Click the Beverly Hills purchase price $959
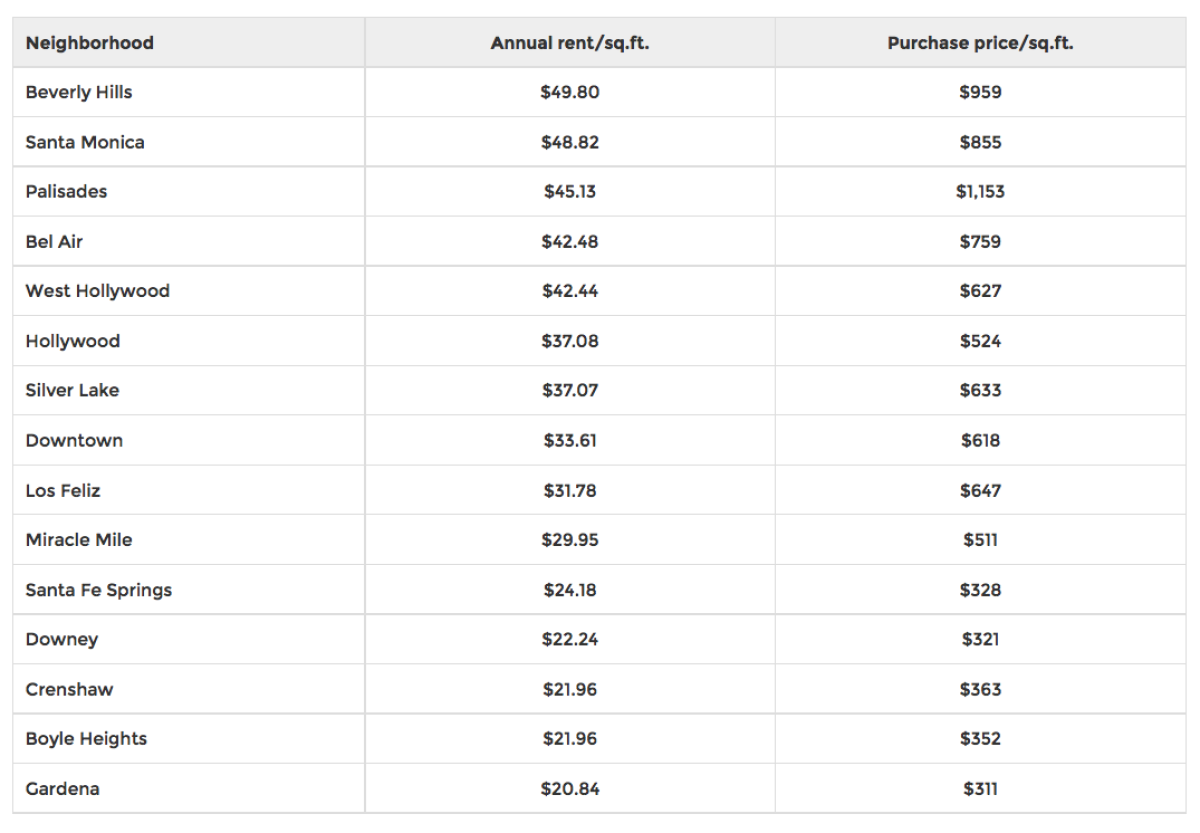The width and height of the screenshot is (1200, 833). [980, 92]
